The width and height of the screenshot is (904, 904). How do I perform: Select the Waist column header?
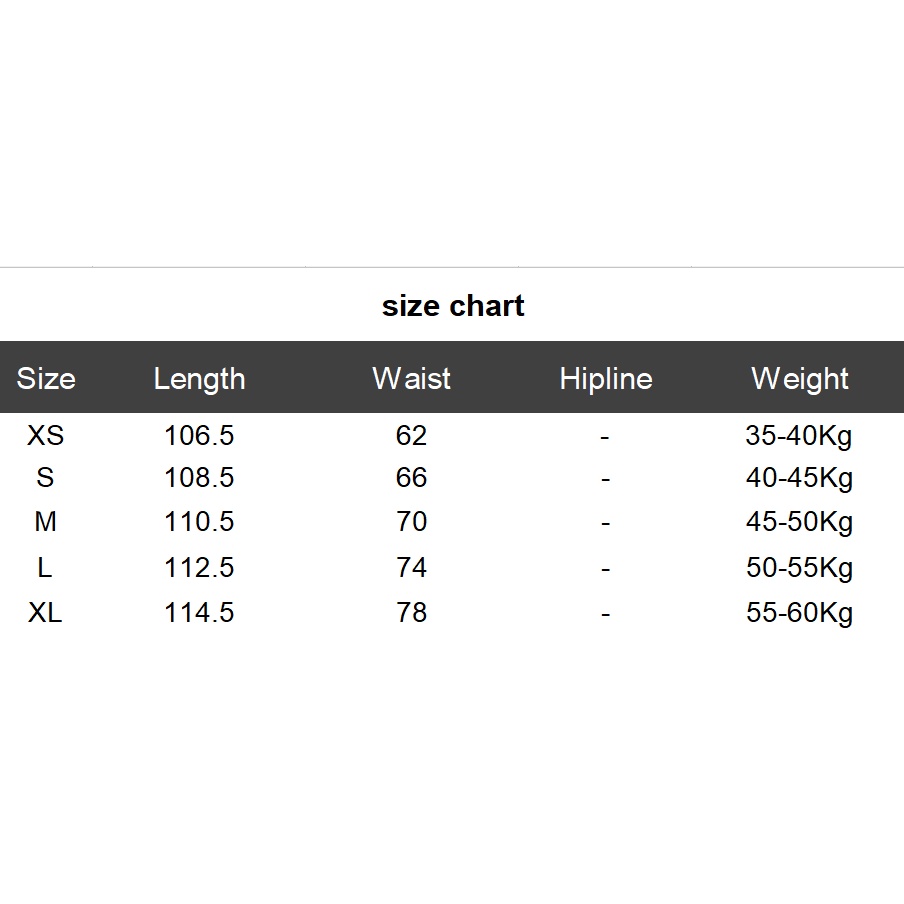click(411, 378)
